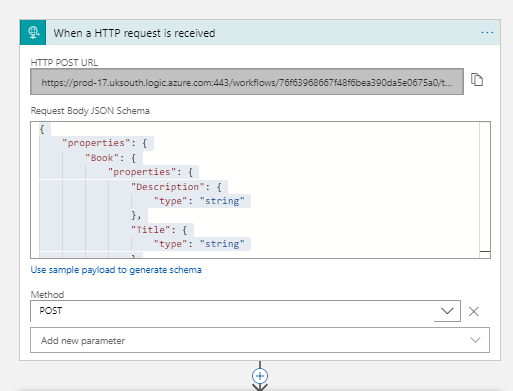This screenshot has width=513, height=391.
Task: Click the Request Body JSON Schema label
Action: (x=90, y=111)
